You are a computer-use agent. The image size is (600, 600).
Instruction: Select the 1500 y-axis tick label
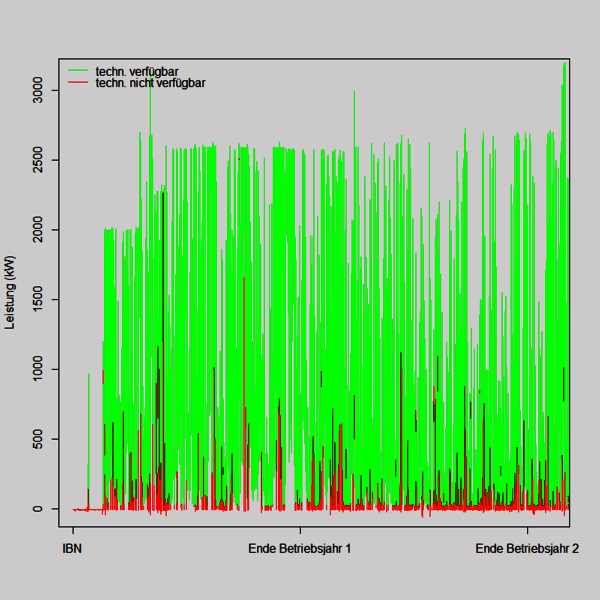[38, 300]
